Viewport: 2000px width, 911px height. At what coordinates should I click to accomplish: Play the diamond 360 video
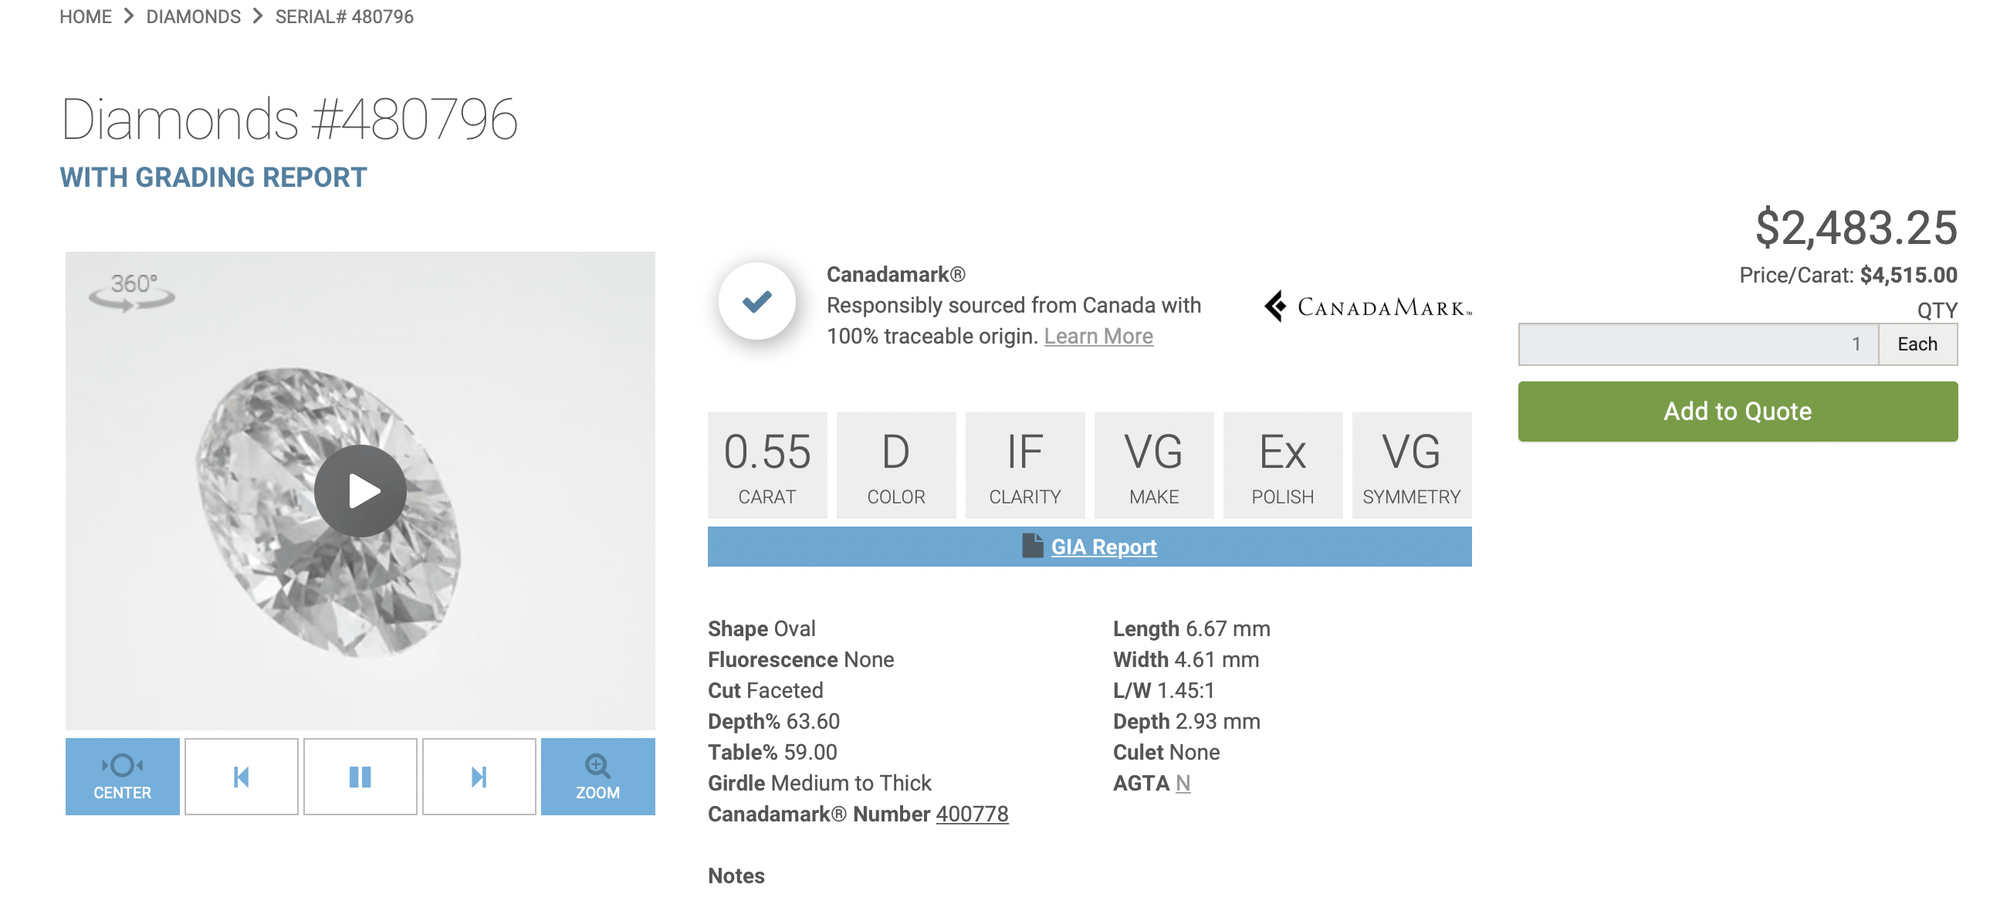[360, 491]
